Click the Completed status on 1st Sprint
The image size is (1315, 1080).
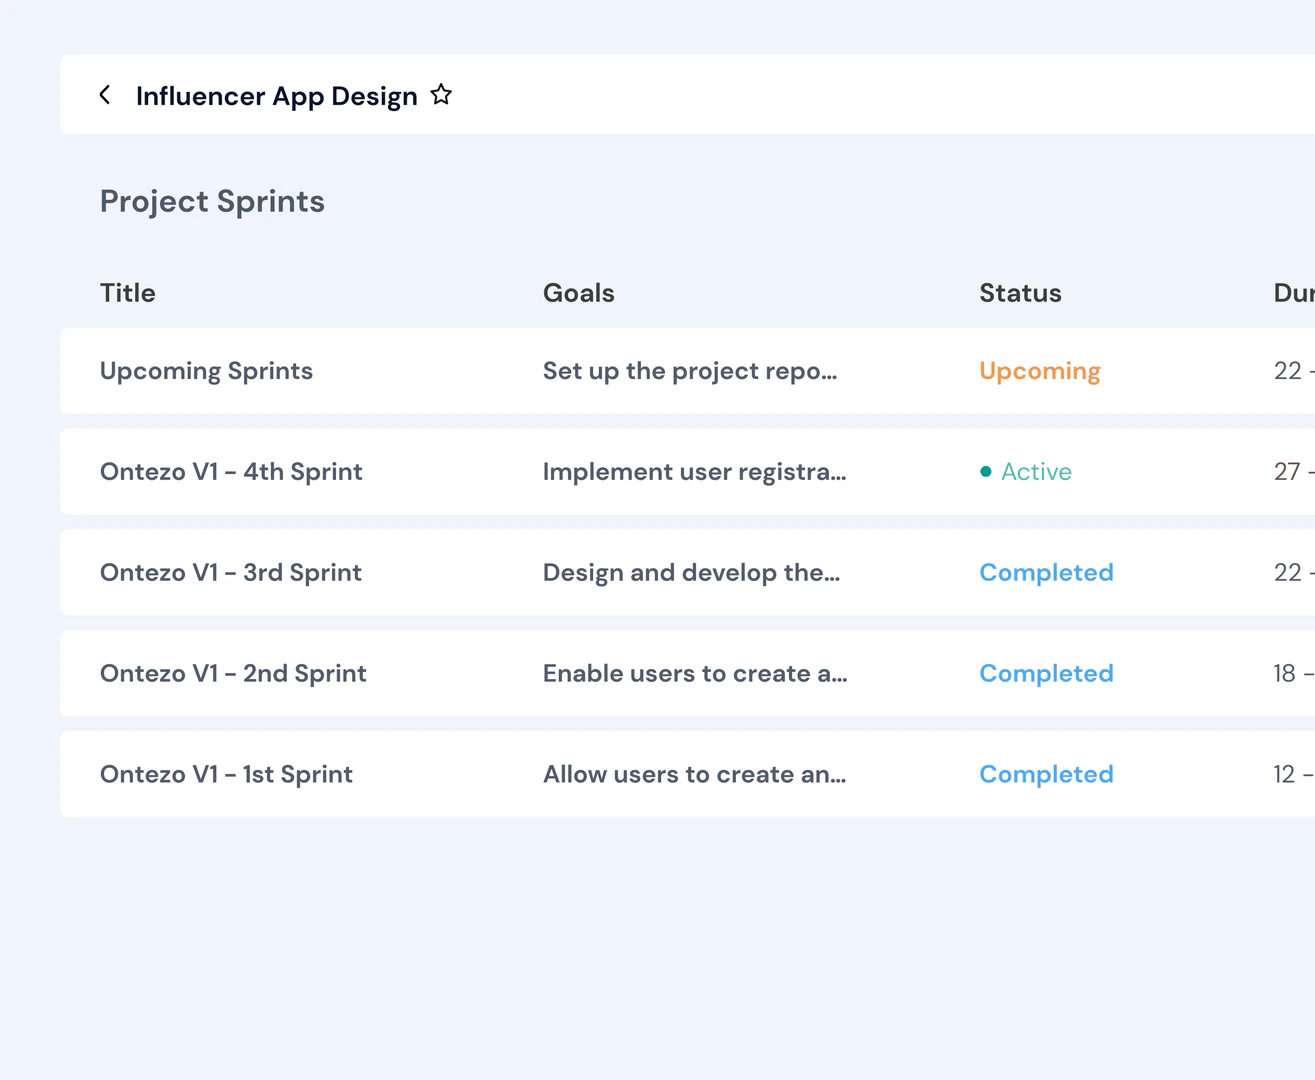click(x=1046, y=773)
